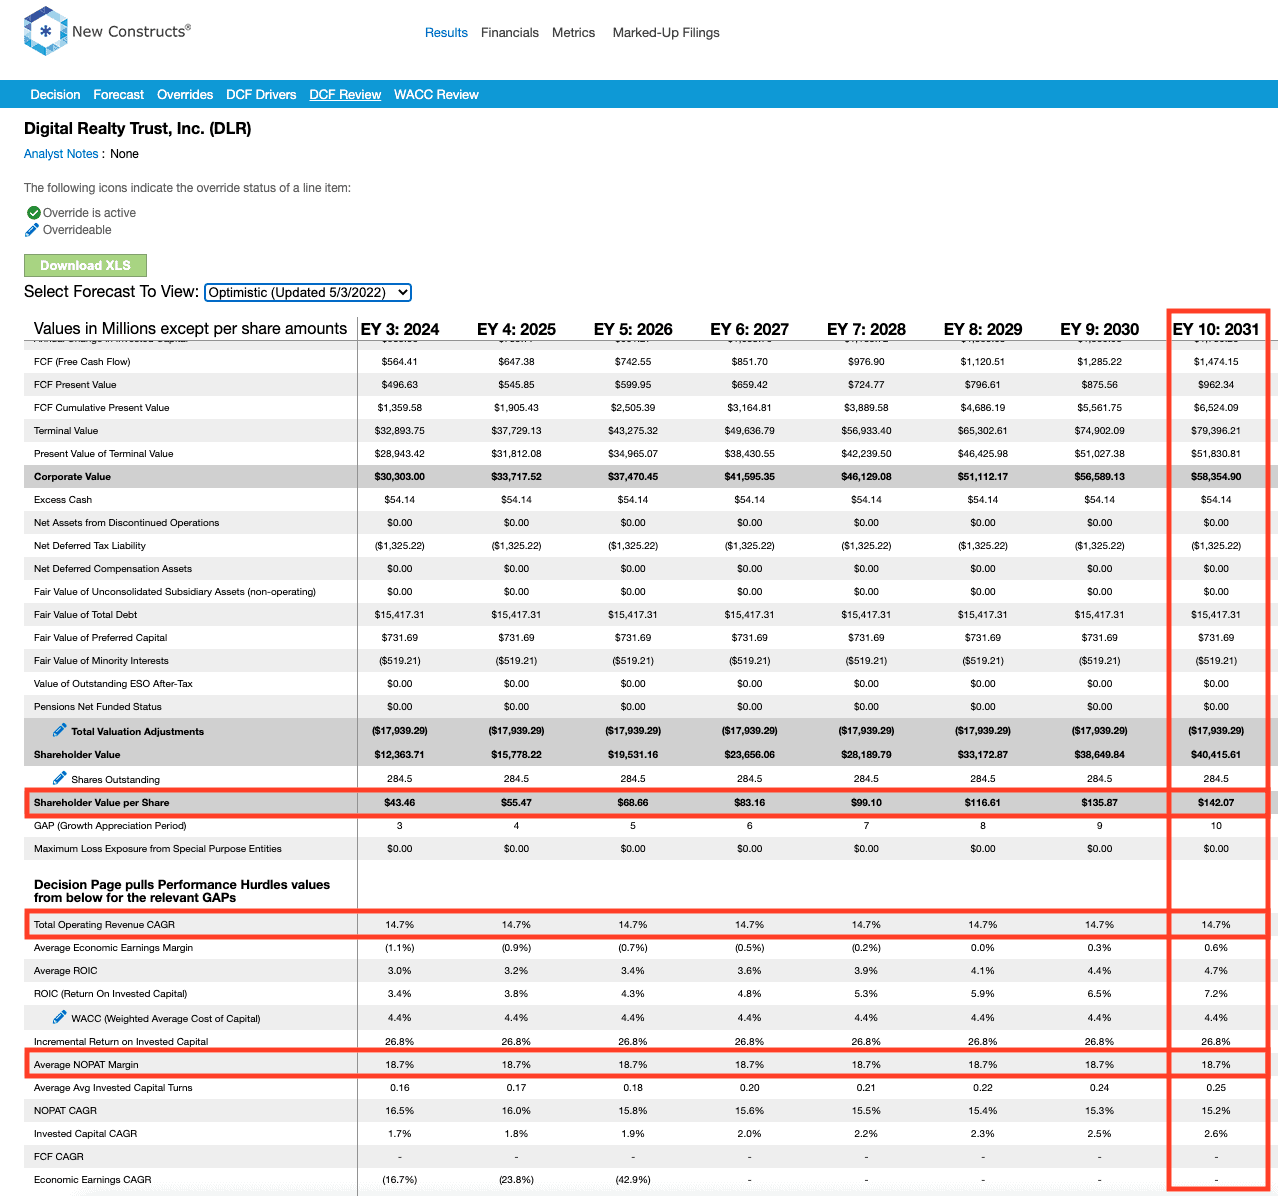Click the Fair Value of Minority Interests label
1278x1196 pixels.
click(x=101, y=661)
